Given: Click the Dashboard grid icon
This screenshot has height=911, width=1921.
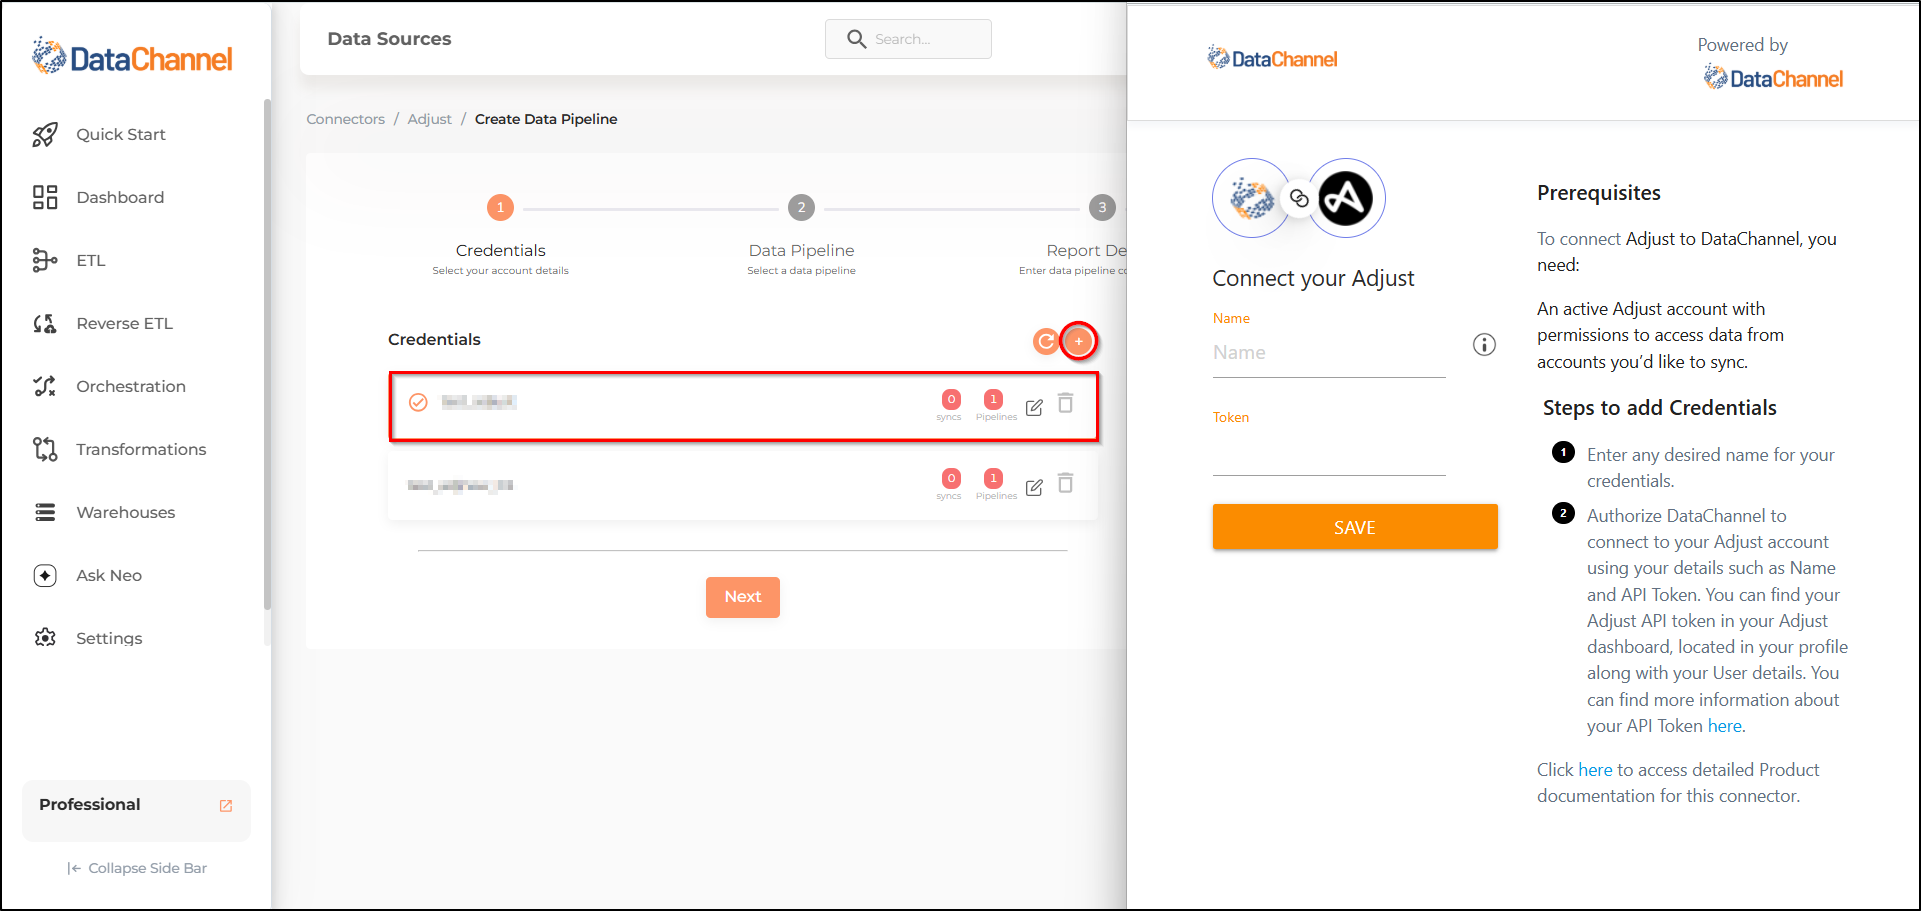Looking at the screenshot, I should pyautogui.click(x=45, y=197).
